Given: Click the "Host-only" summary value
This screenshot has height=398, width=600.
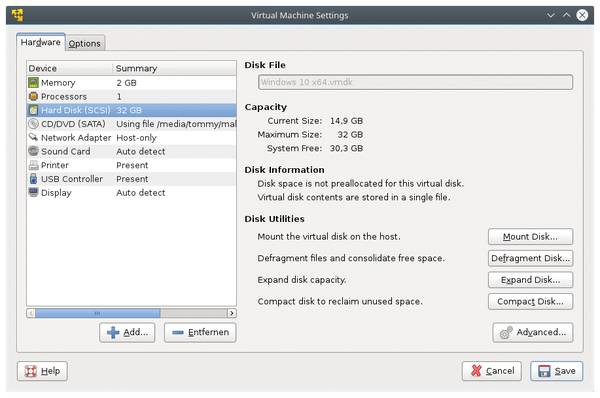Looking at the screenshot, I should (x=136, y=138).
